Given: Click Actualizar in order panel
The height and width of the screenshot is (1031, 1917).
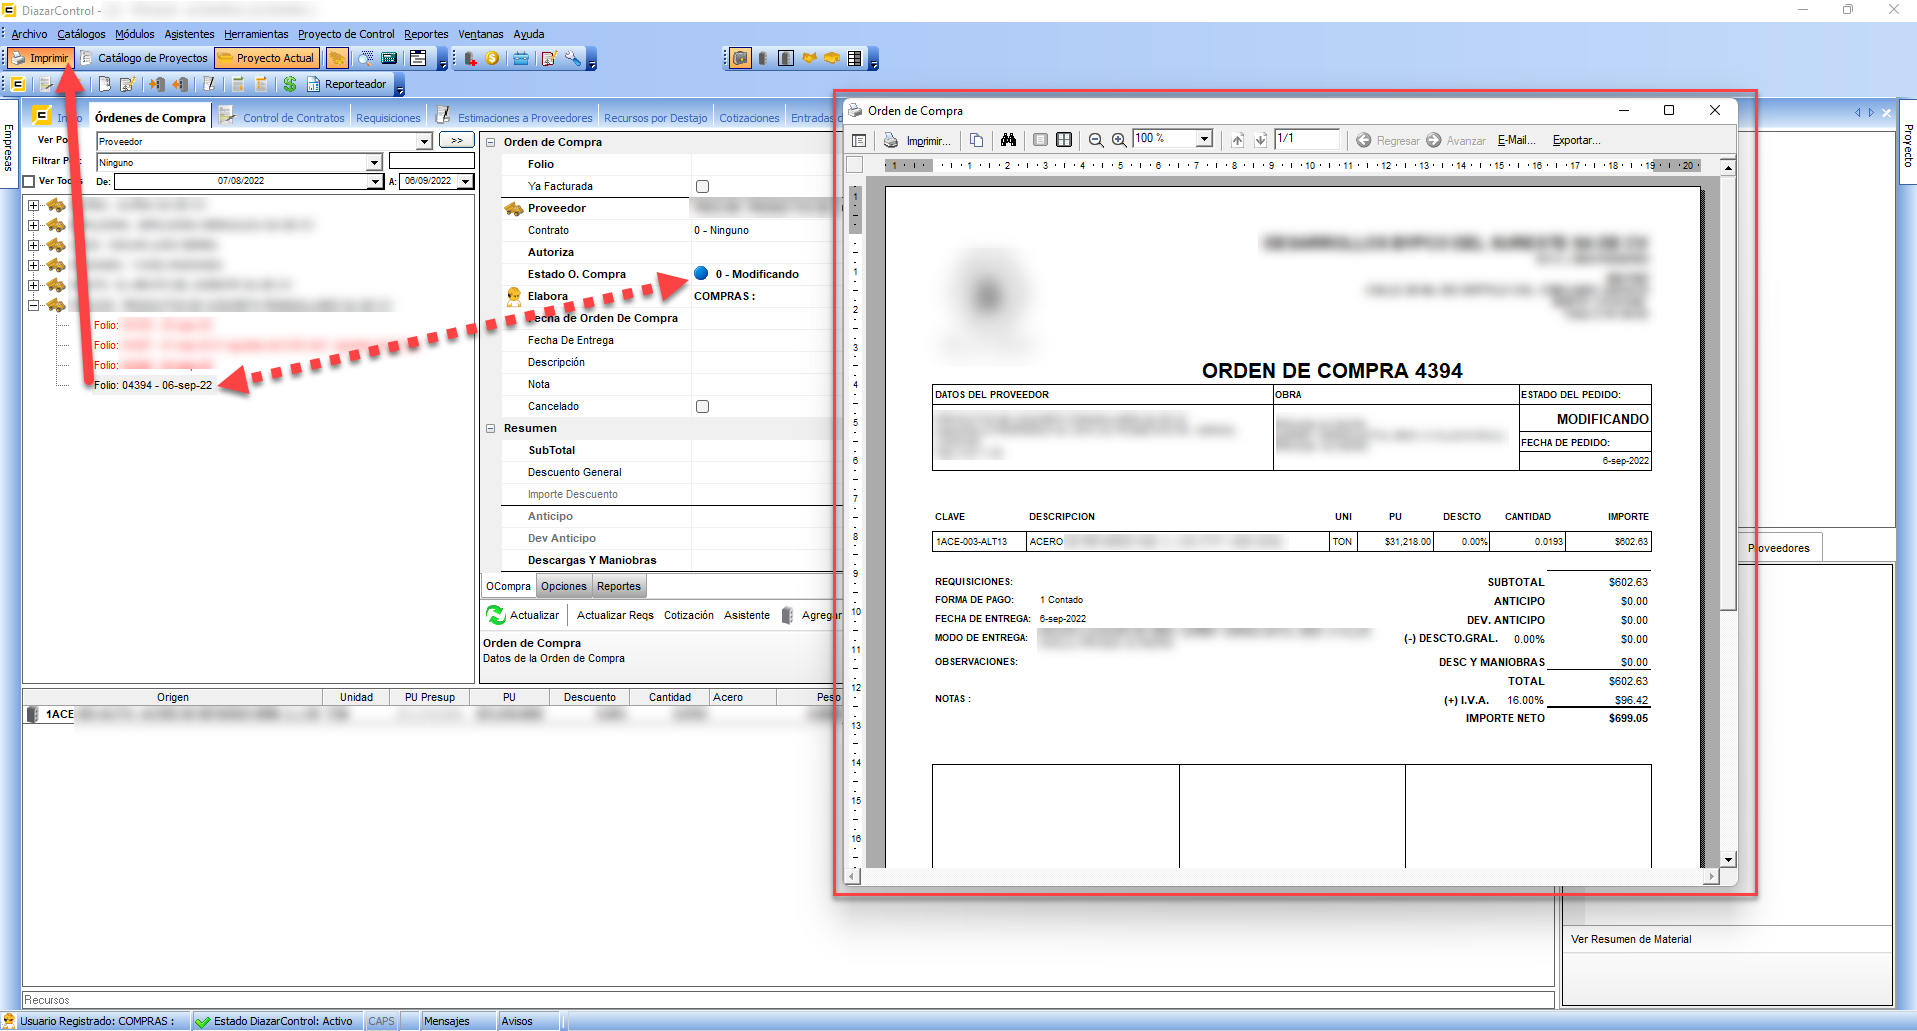Looking at the screenshot, I should pyautogui.click(x=523, y=615).
